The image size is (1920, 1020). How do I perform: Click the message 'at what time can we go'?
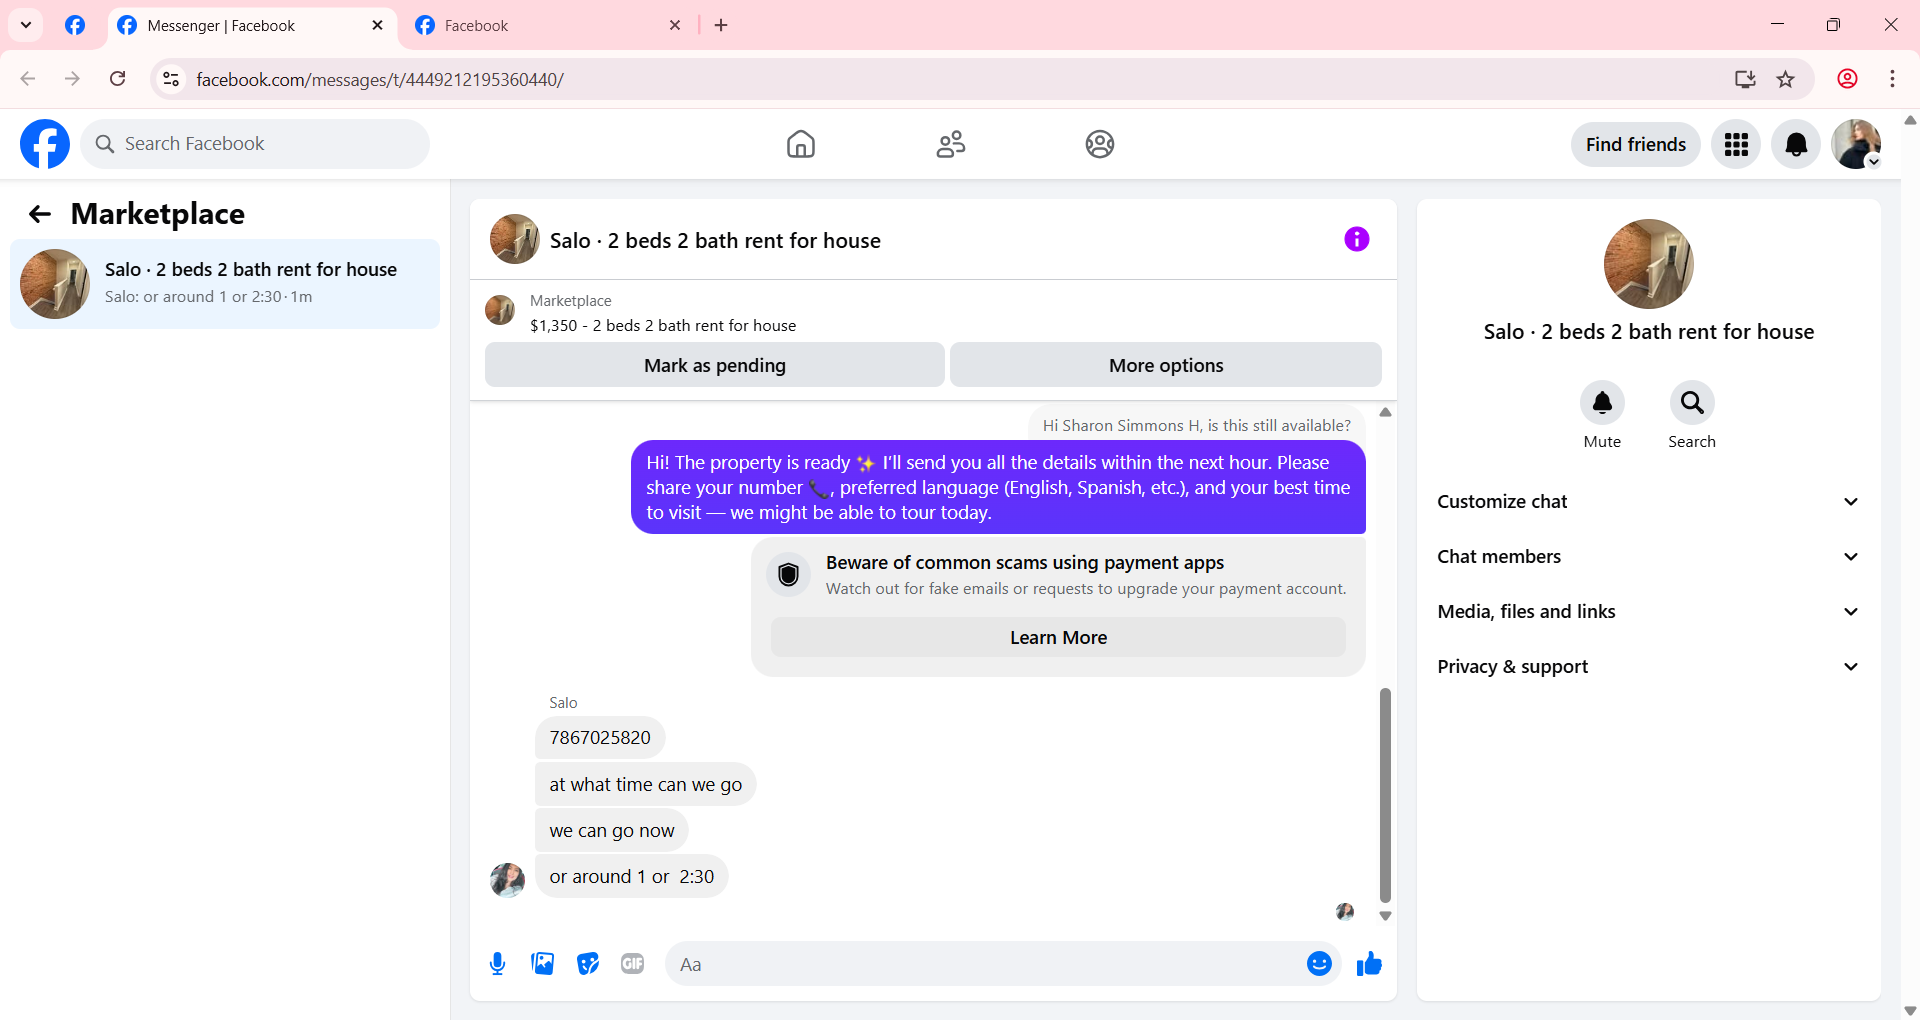tap(646, 784)
